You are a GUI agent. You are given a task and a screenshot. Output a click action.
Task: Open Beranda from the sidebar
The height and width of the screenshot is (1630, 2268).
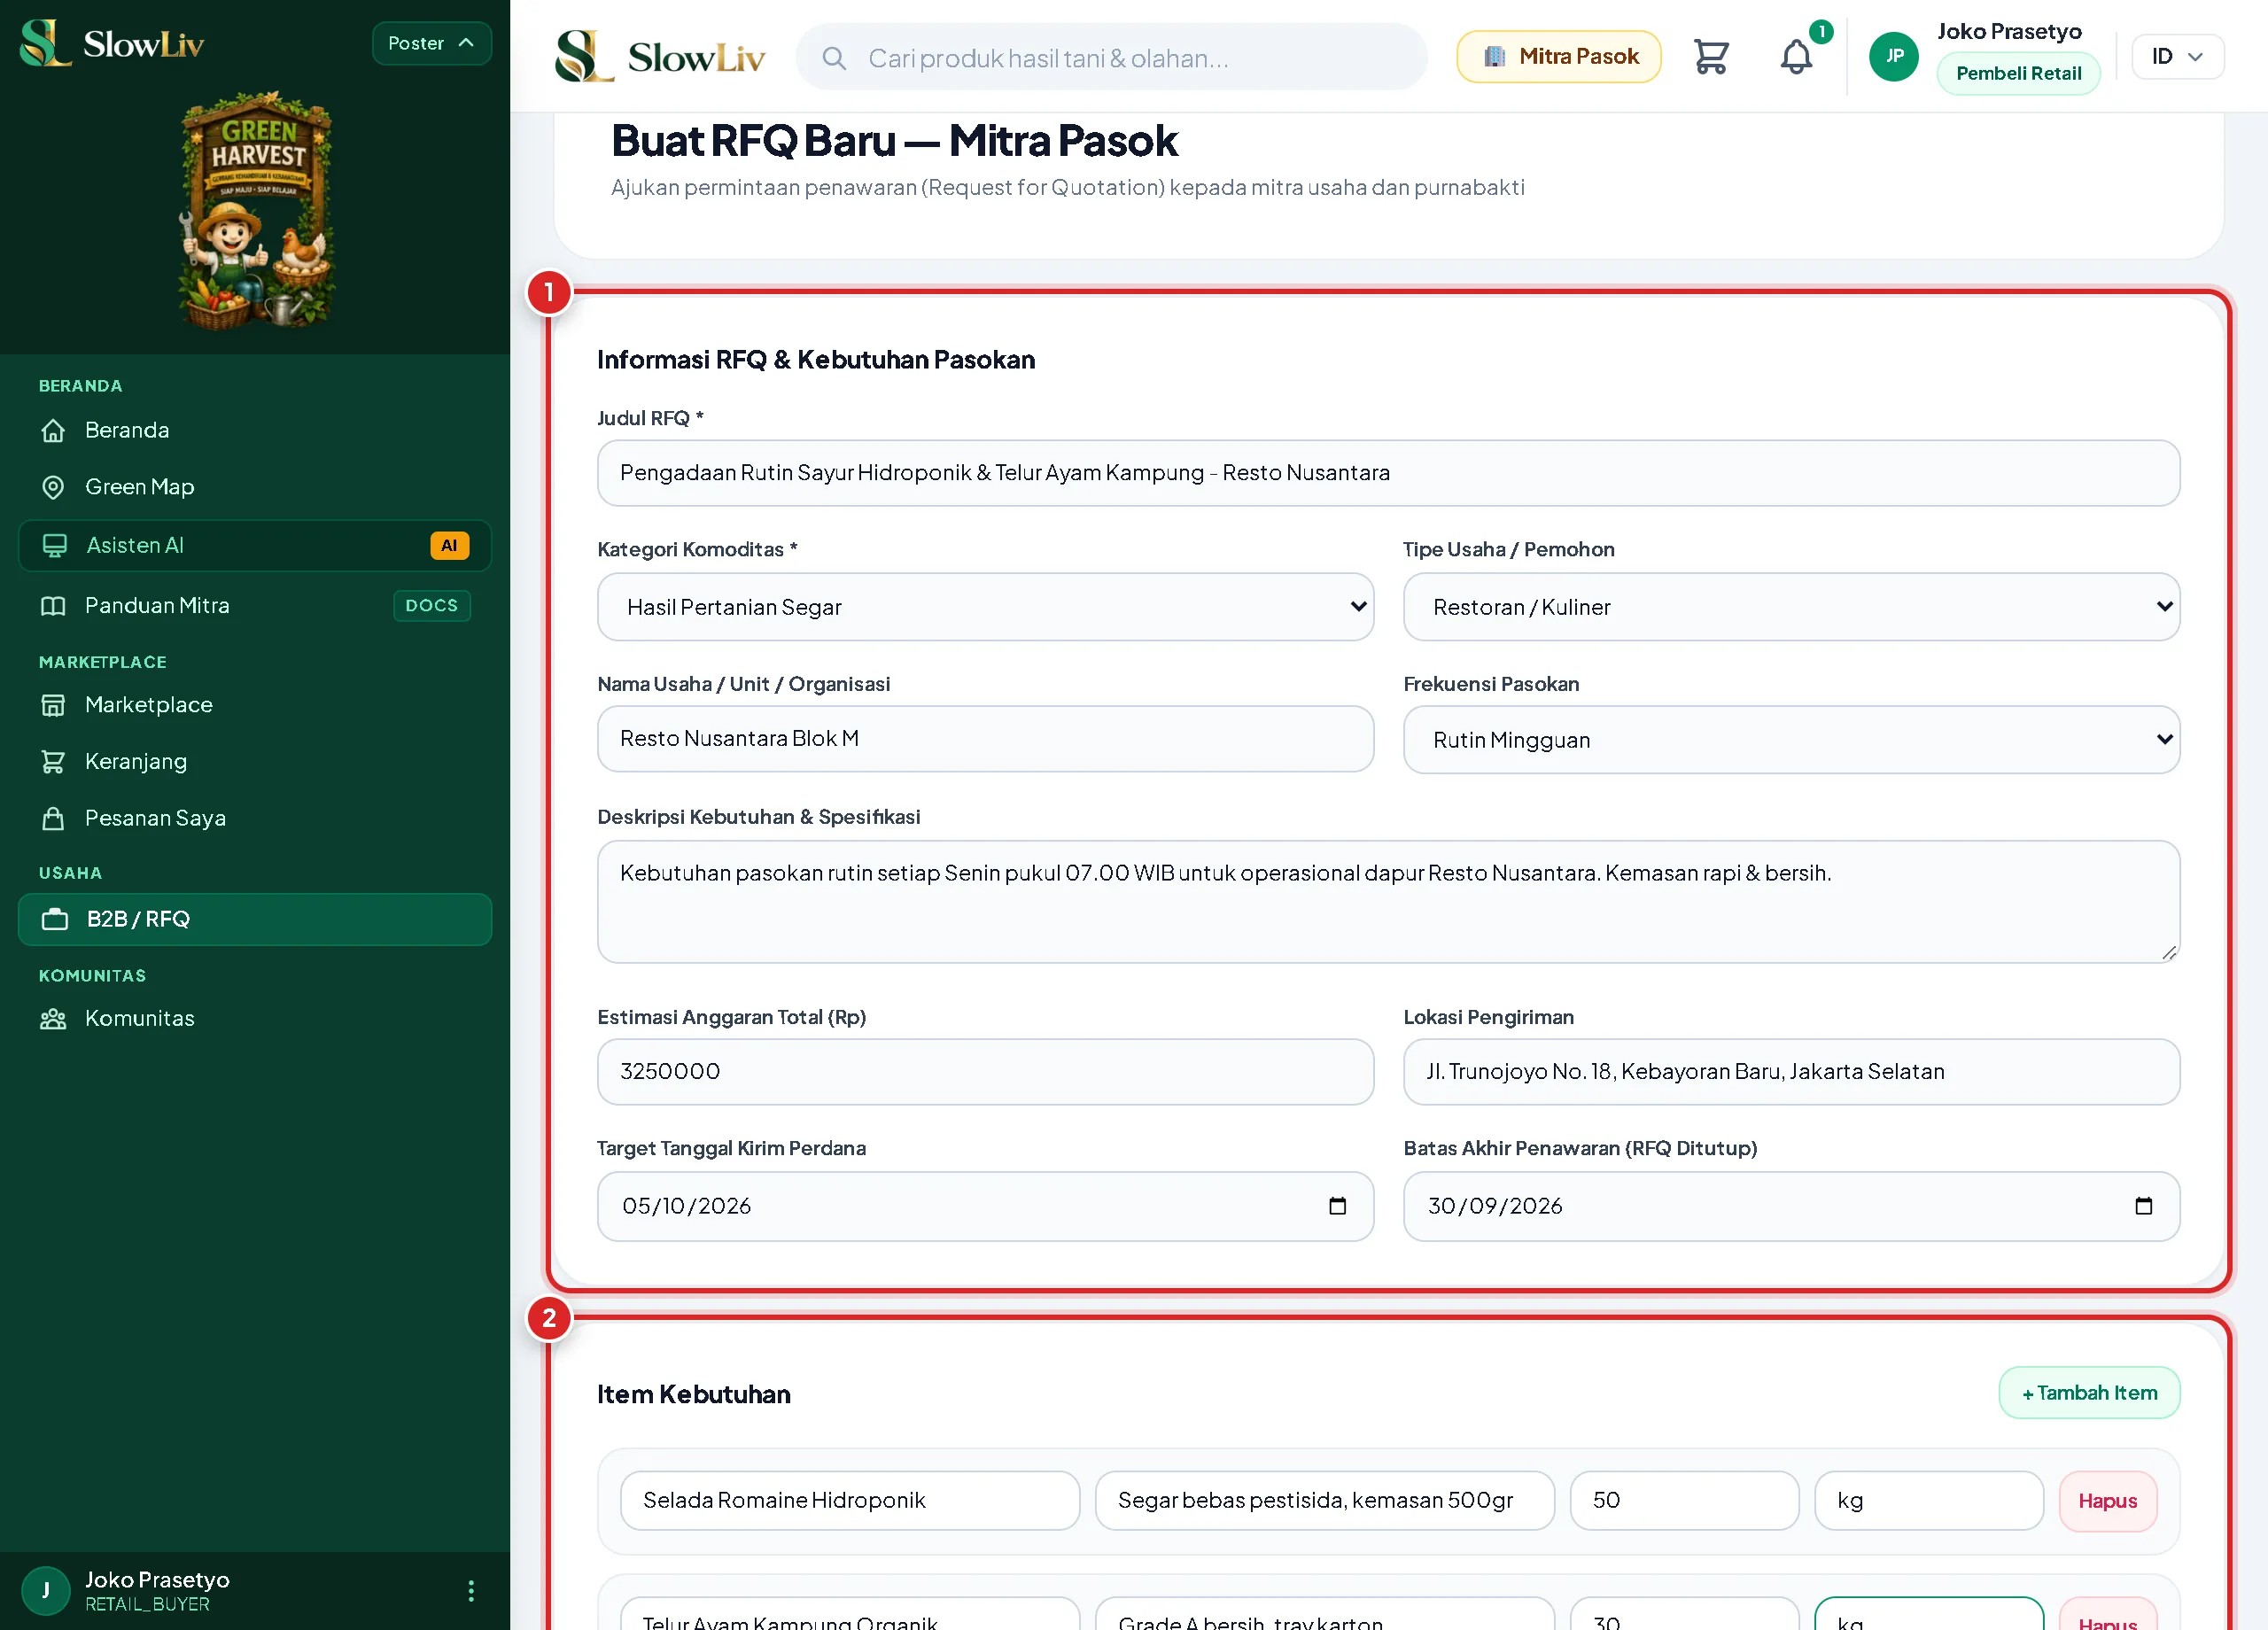[x=254, y=430]
